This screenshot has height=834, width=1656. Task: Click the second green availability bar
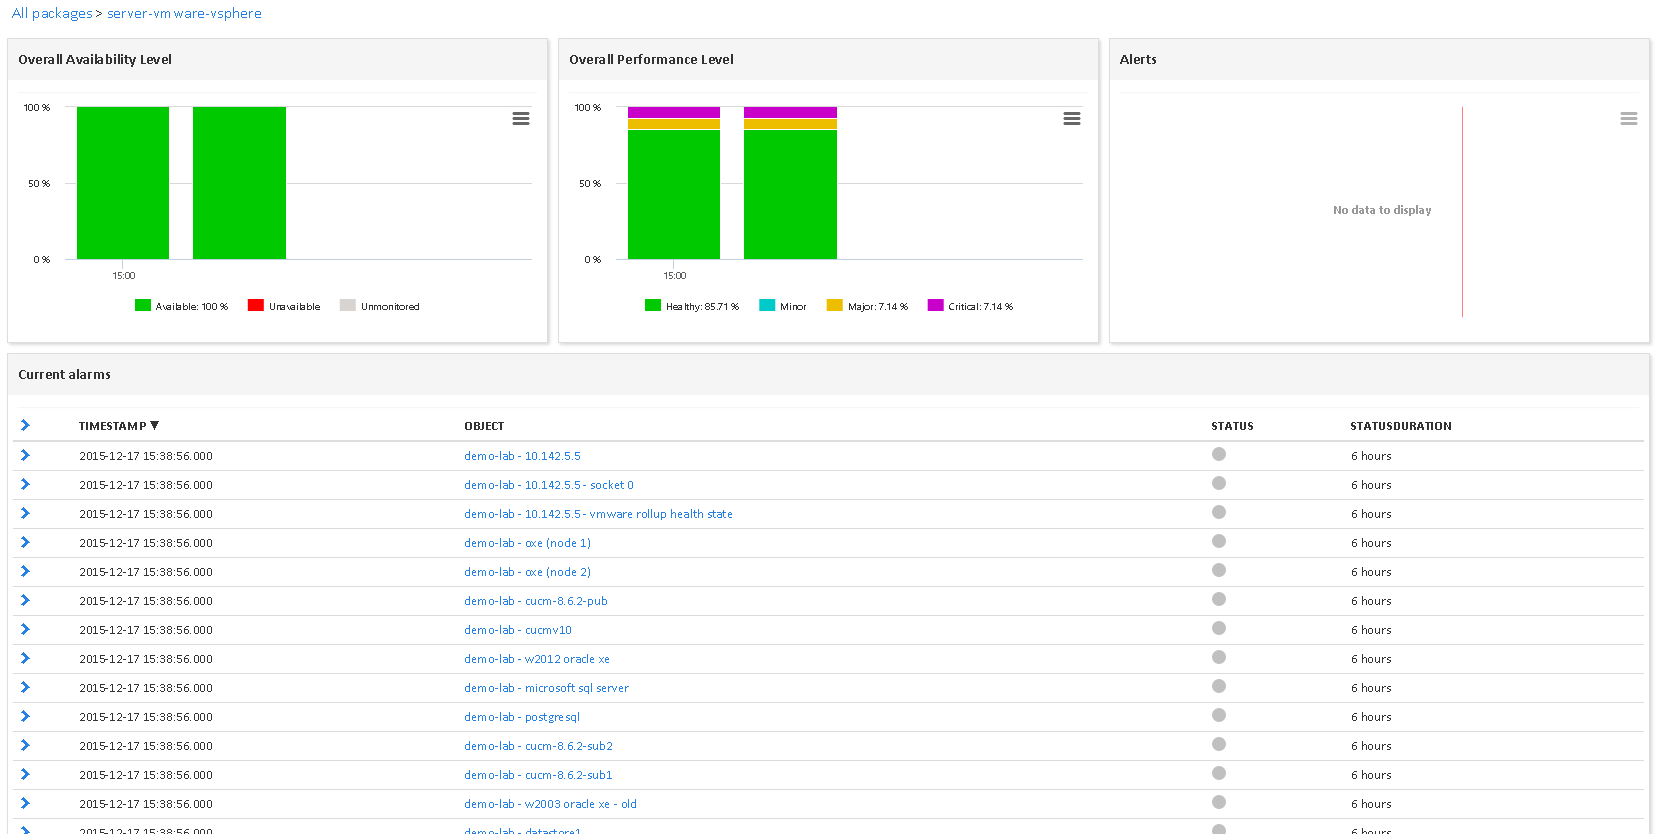pos(239,183)
